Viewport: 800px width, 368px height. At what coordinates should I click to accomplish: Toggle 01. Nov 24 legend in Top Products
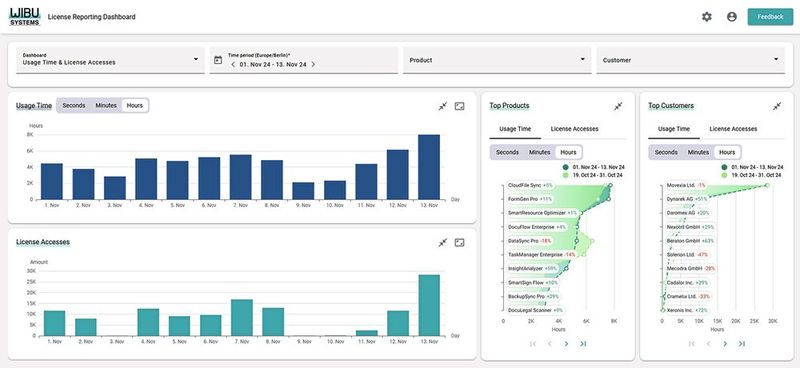click(x=594, y=167)
